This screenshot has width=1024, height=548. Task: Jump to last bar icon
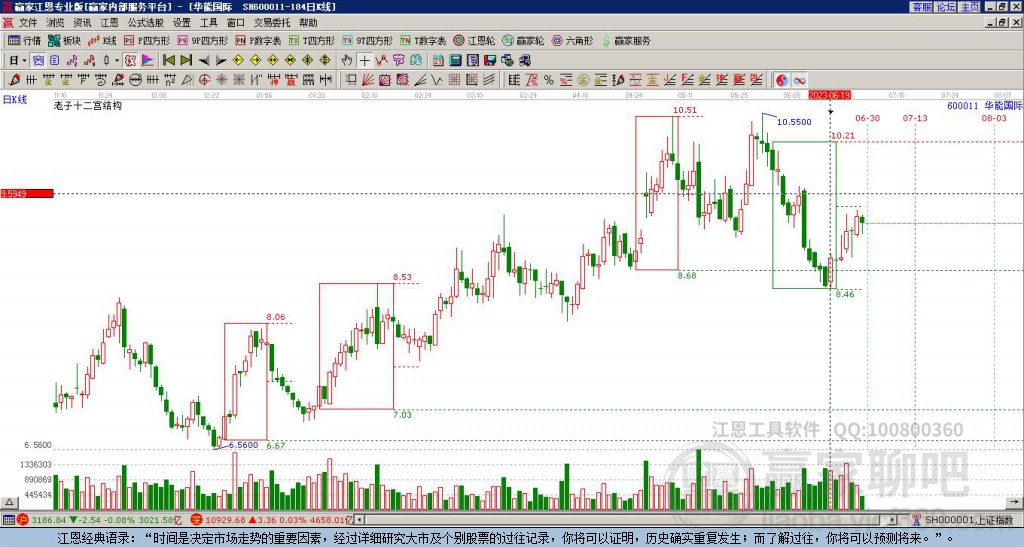click(x=186, y=61)
